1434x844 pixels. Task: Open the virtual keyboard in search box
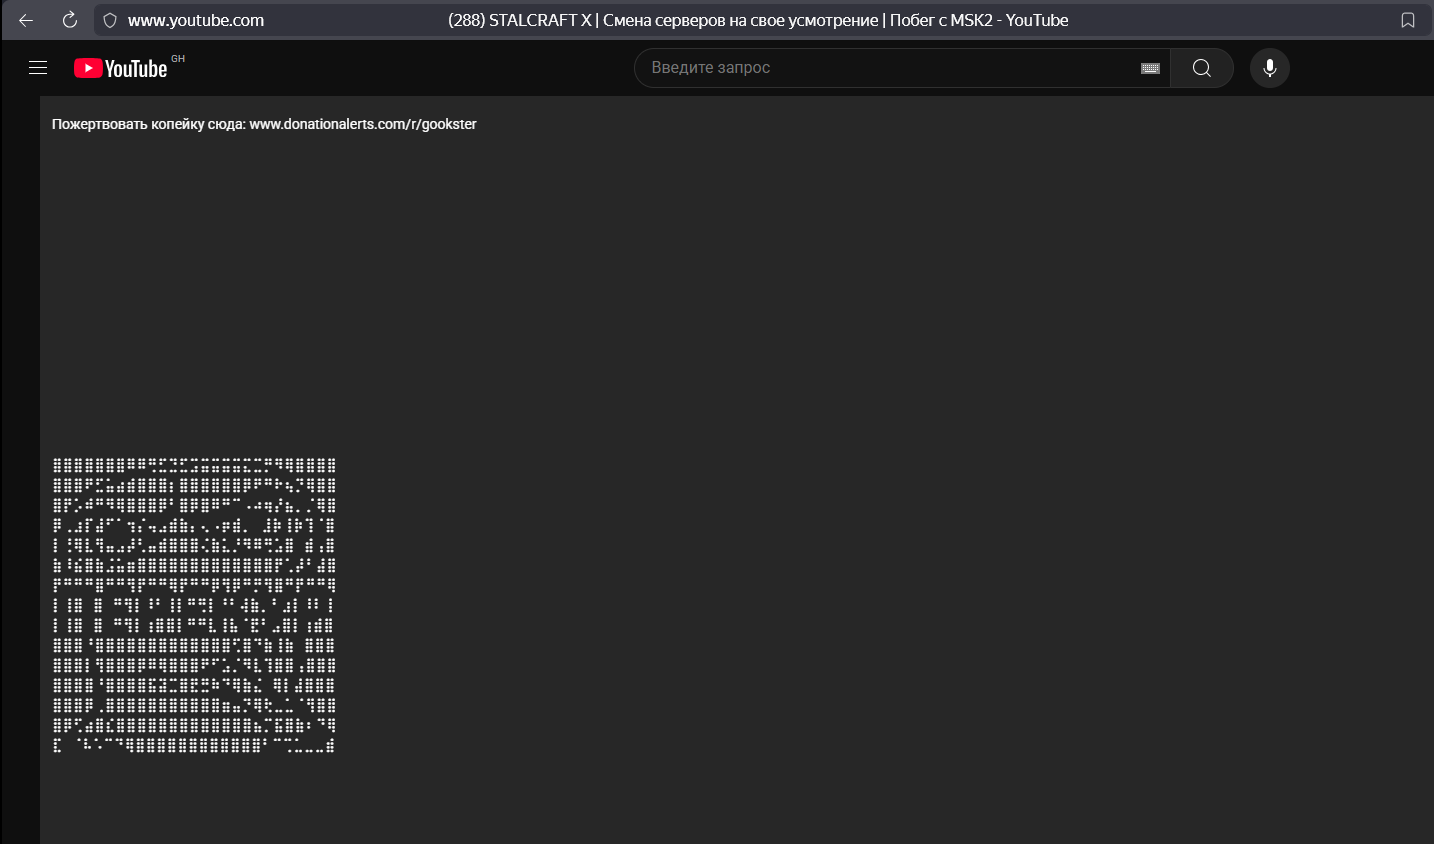click(x=1150, y=68)
